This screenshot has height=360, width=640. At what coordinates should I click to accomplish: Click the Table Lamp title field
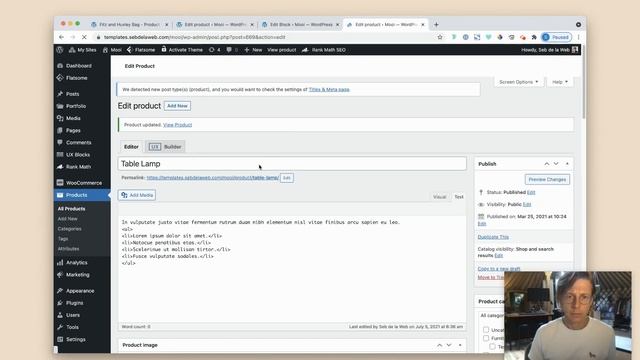click(x=292, y=164)
